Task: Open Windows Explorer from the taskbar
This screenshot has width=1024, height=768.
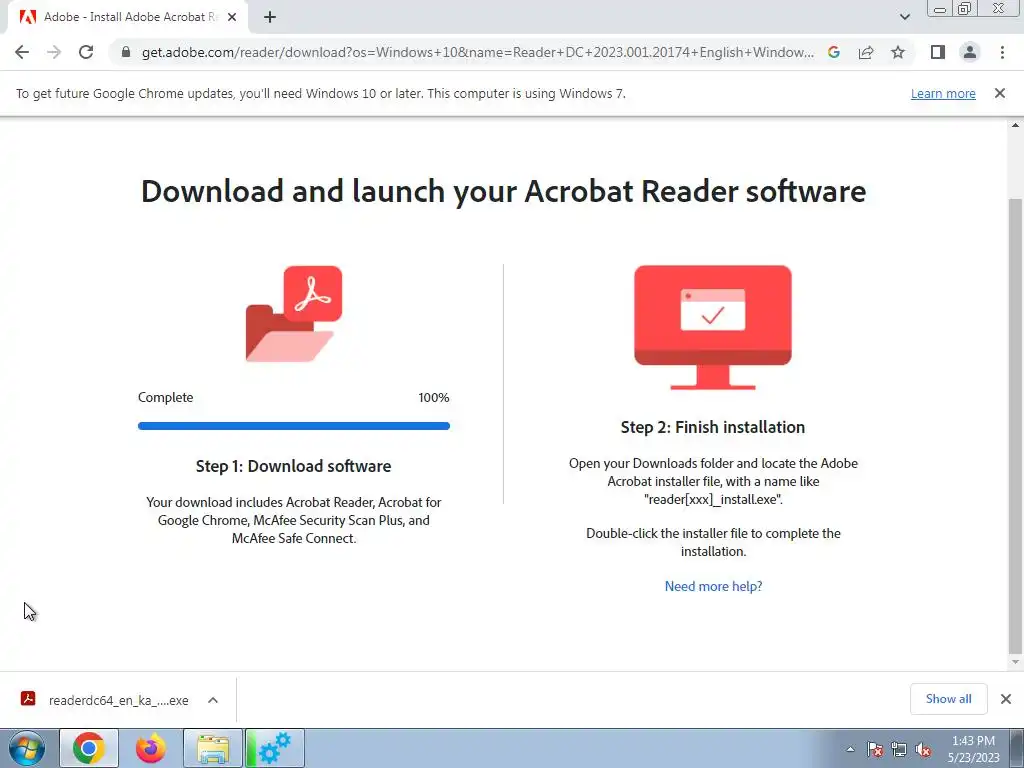Action: 213,748
